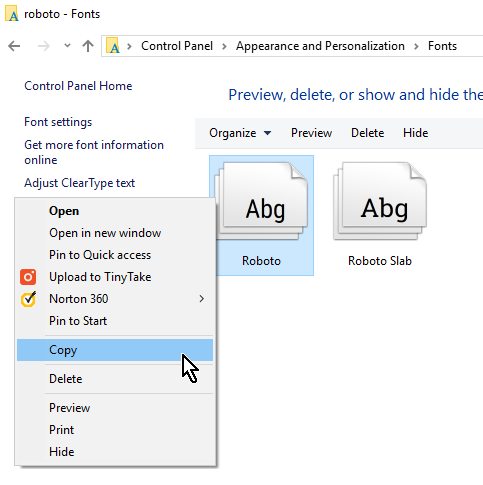Image resolution: width=483 pixels, height=485 pixels.
Task: Click Get more font information online
Action: pyautogui.click(x=94, y=152)
